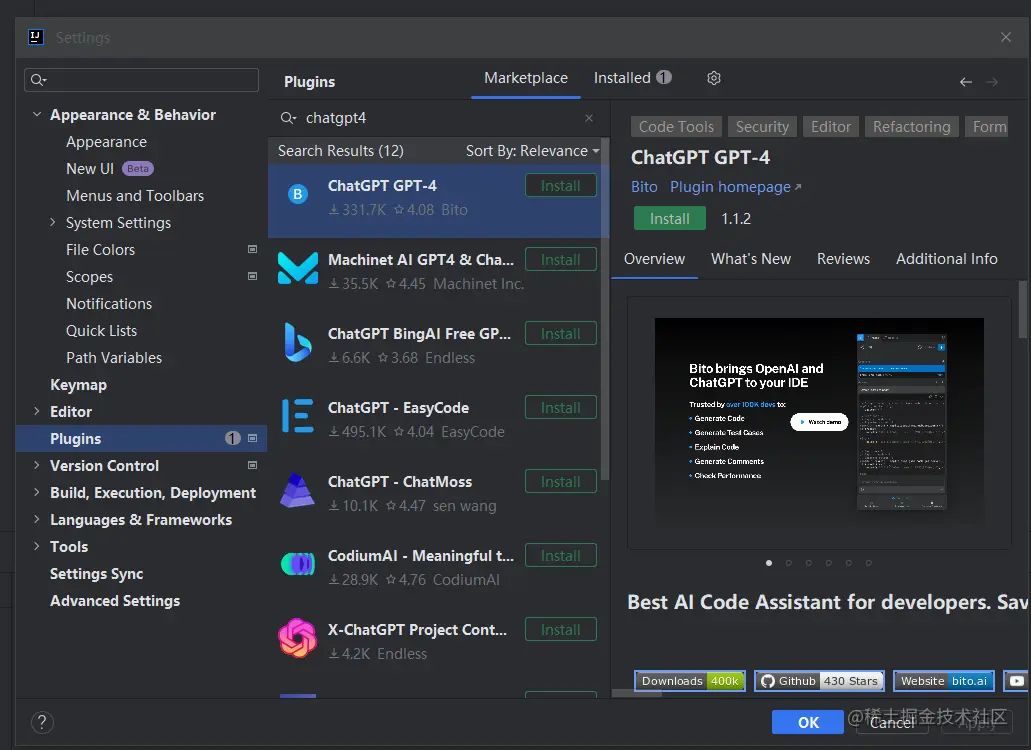Image resolution: width=1031 pixels, height=750 pixels.
Task: Open the Advanced Settings page
Action: 115,601
